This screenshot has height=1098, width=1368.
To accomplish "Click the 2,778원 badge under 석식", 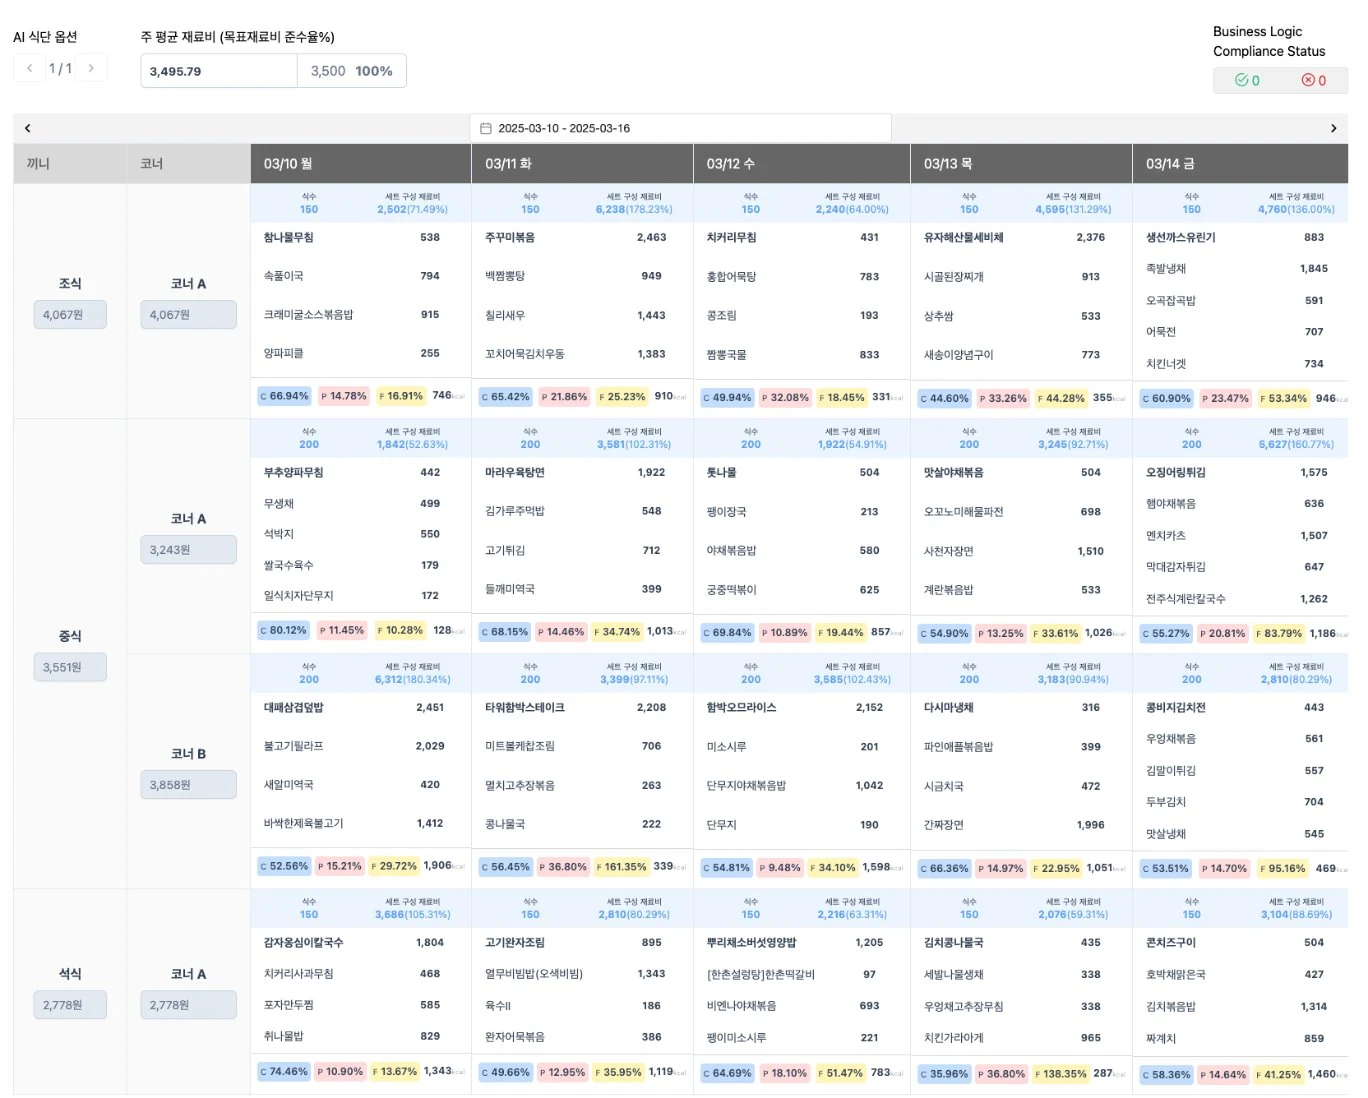I will click(70, 1005).
